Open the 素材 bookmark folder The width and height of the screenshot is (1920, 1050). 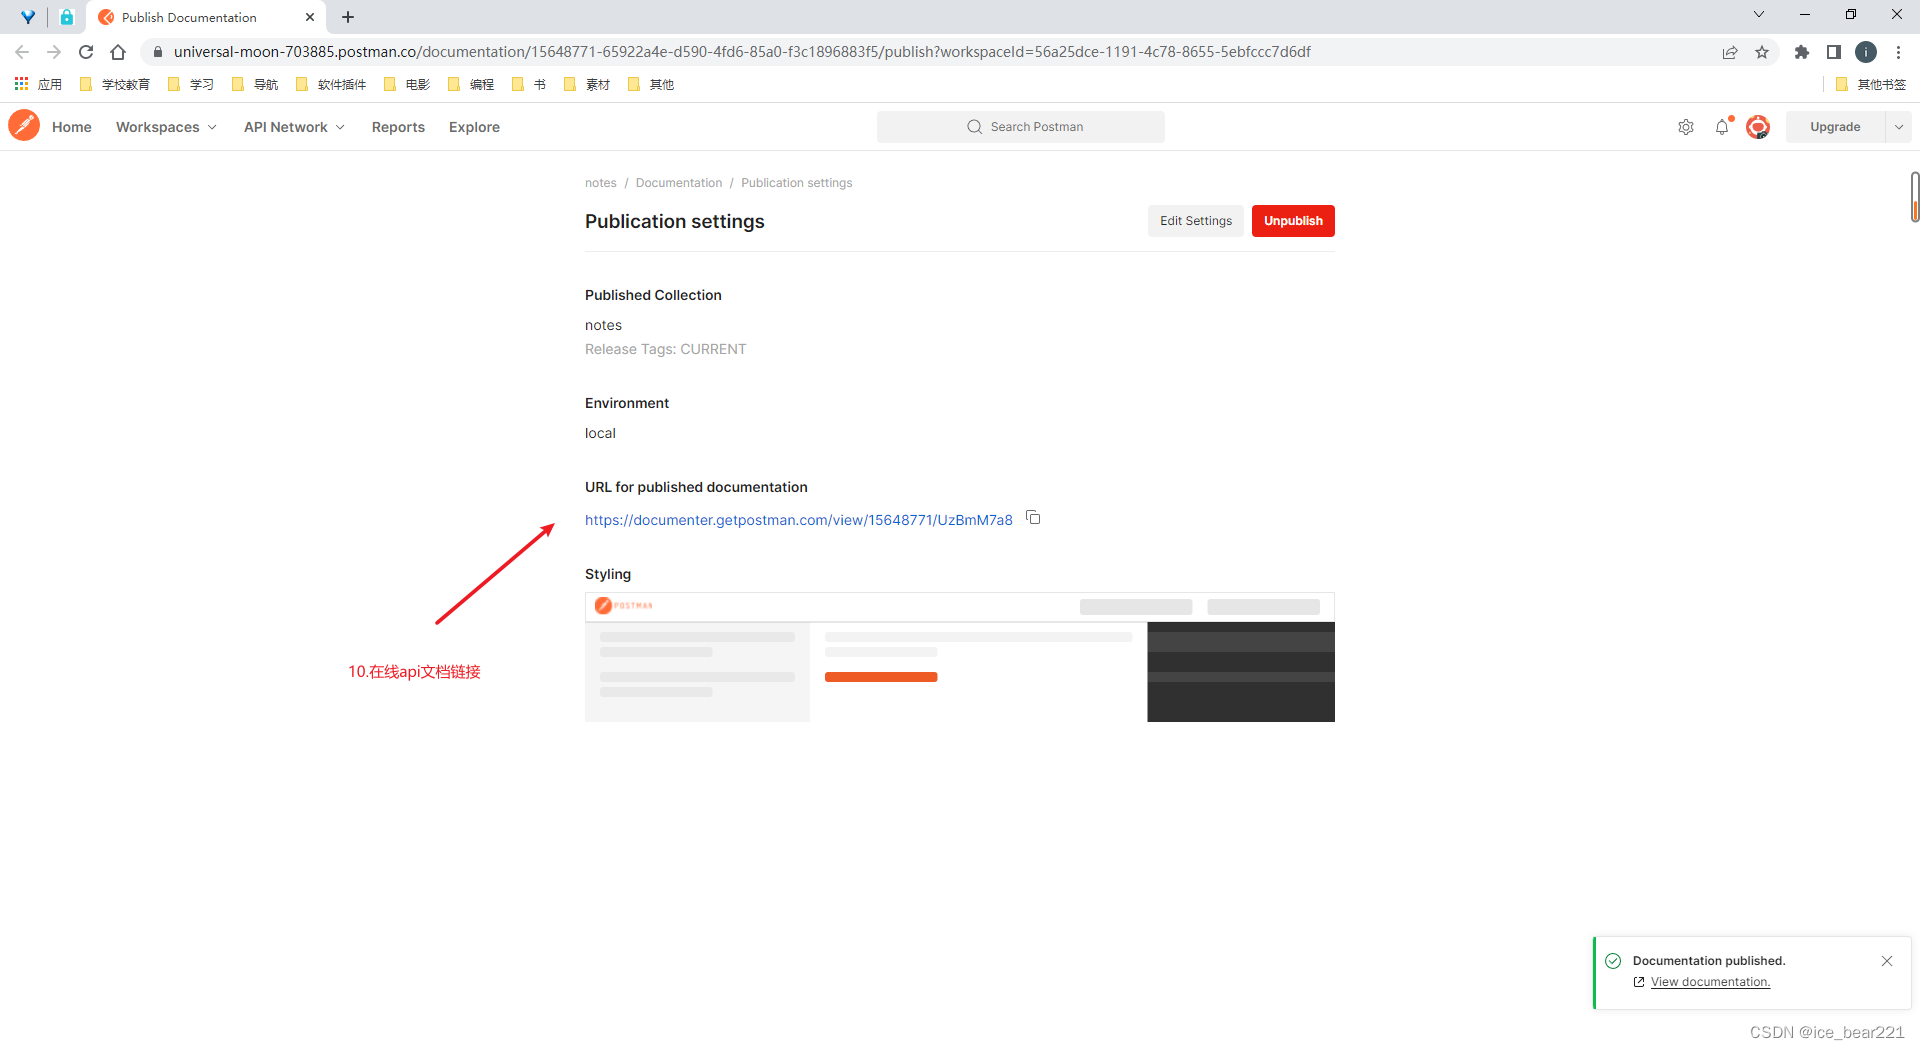point(587,84)
